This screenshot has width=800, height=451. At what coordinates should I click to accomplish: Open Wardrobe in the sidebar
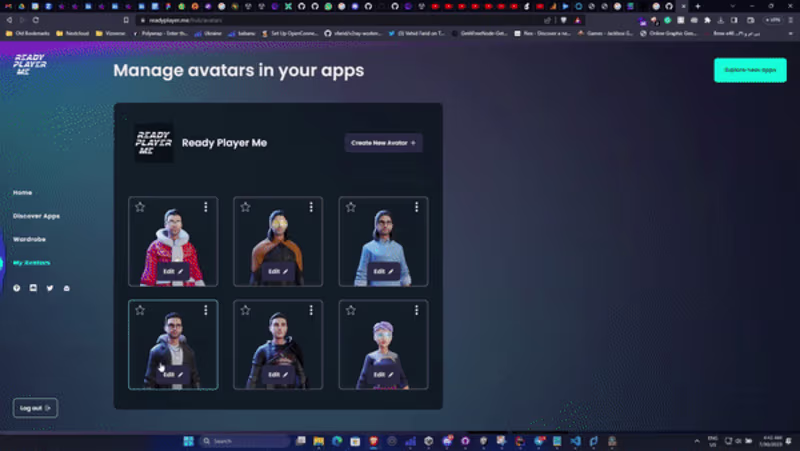30,239
